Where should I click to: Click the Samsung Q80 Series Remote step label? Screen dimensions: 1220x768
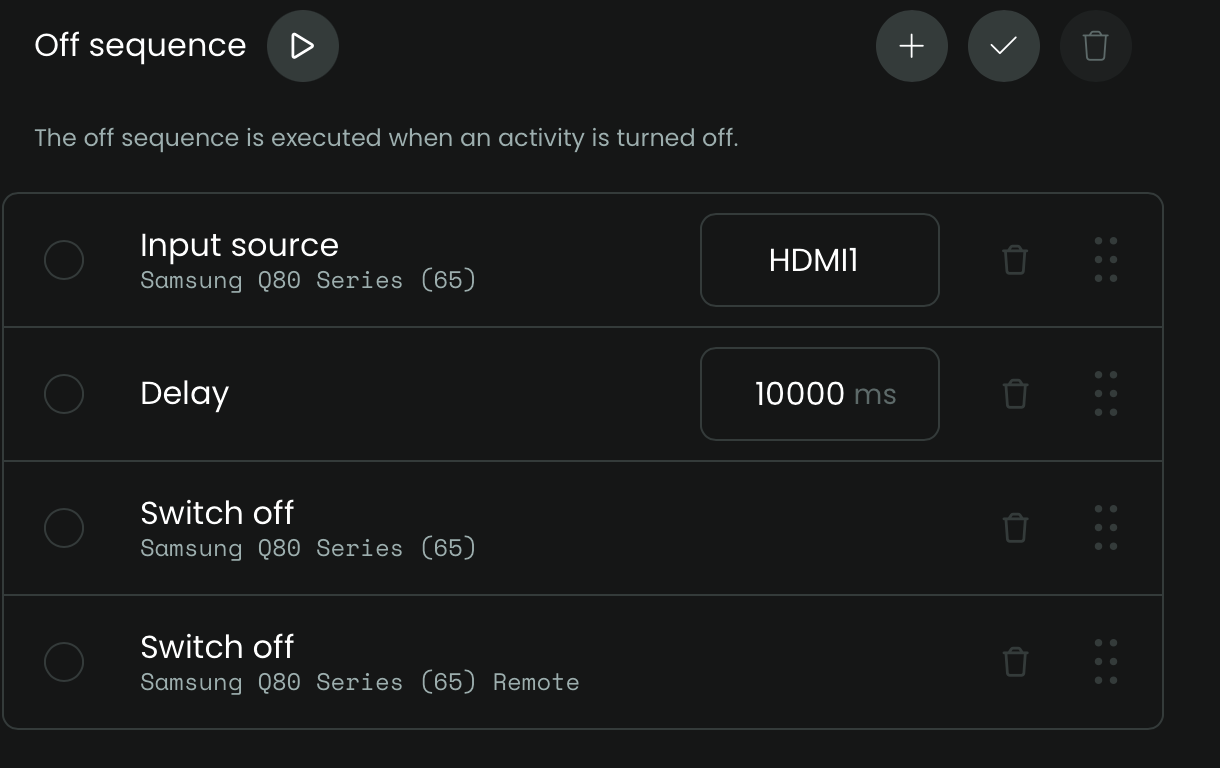point(359,682)
